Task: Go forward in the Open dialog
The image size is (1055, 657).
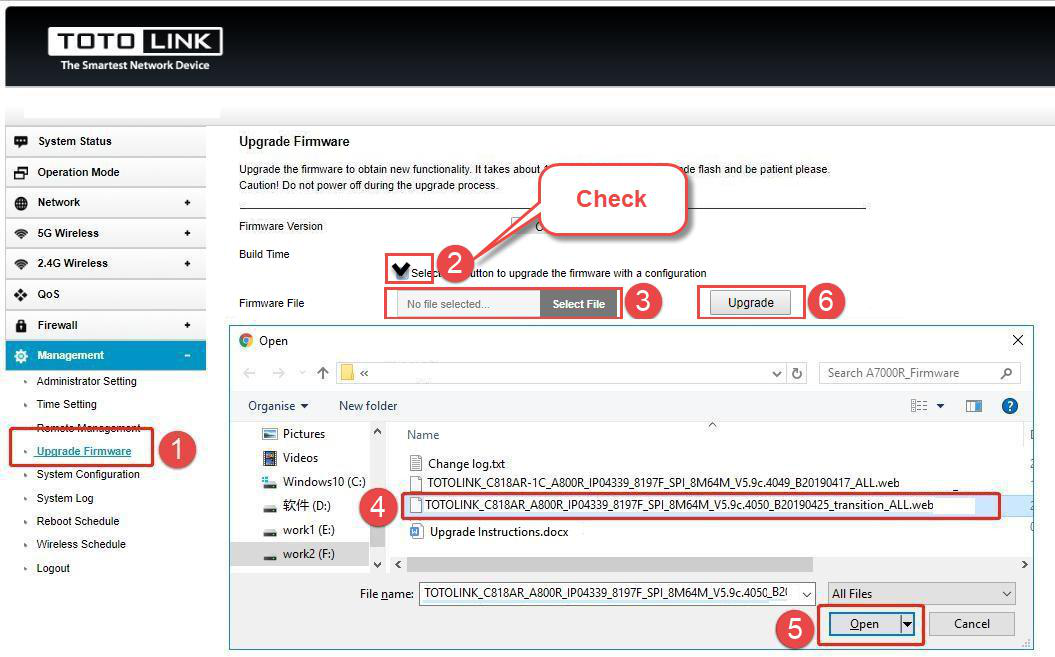Action: tap(278, 373)
